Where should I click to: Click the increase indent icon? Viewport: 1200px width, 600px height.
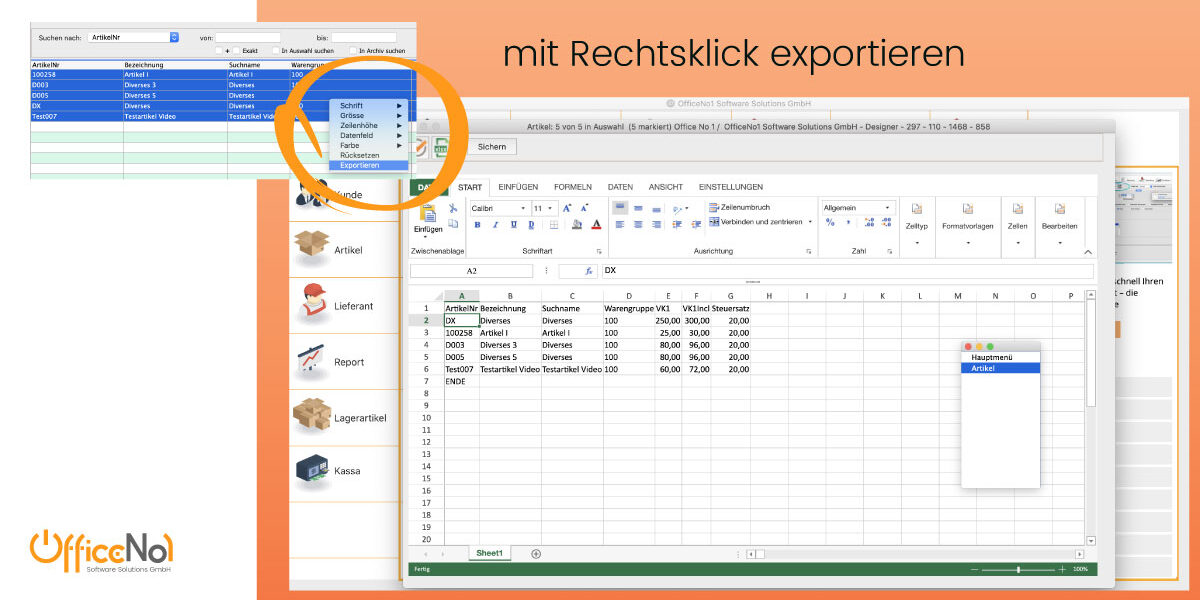point(696,225)
